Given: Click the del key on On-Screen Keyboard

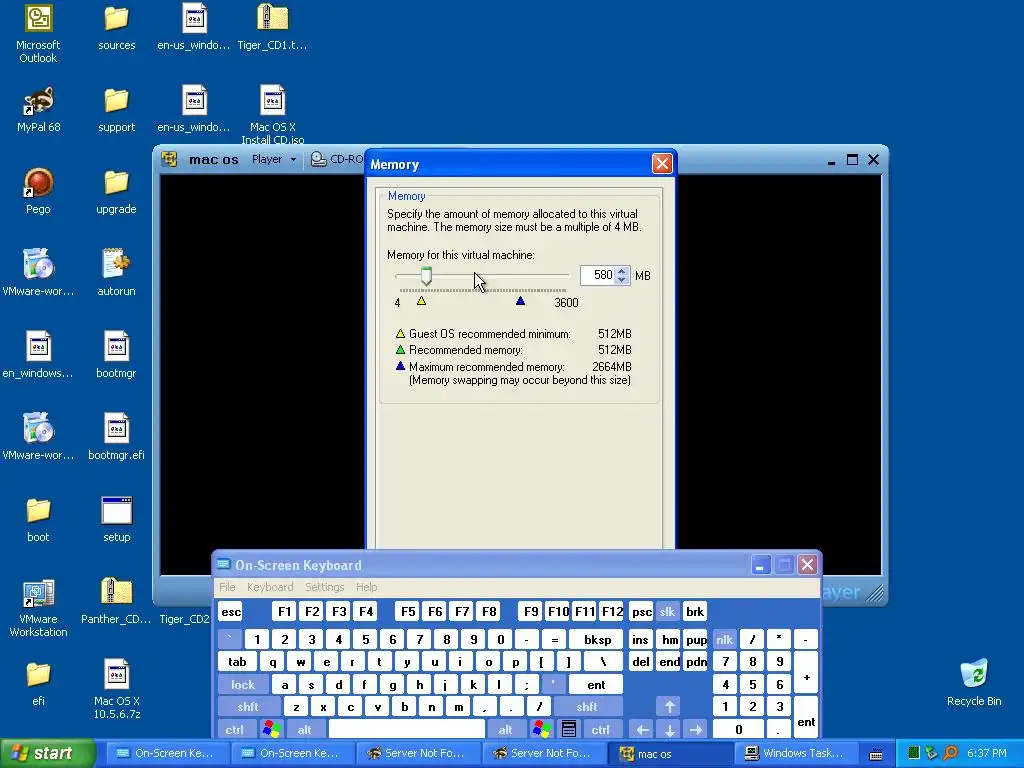Looking at the screenshot, I should point(641,662).
